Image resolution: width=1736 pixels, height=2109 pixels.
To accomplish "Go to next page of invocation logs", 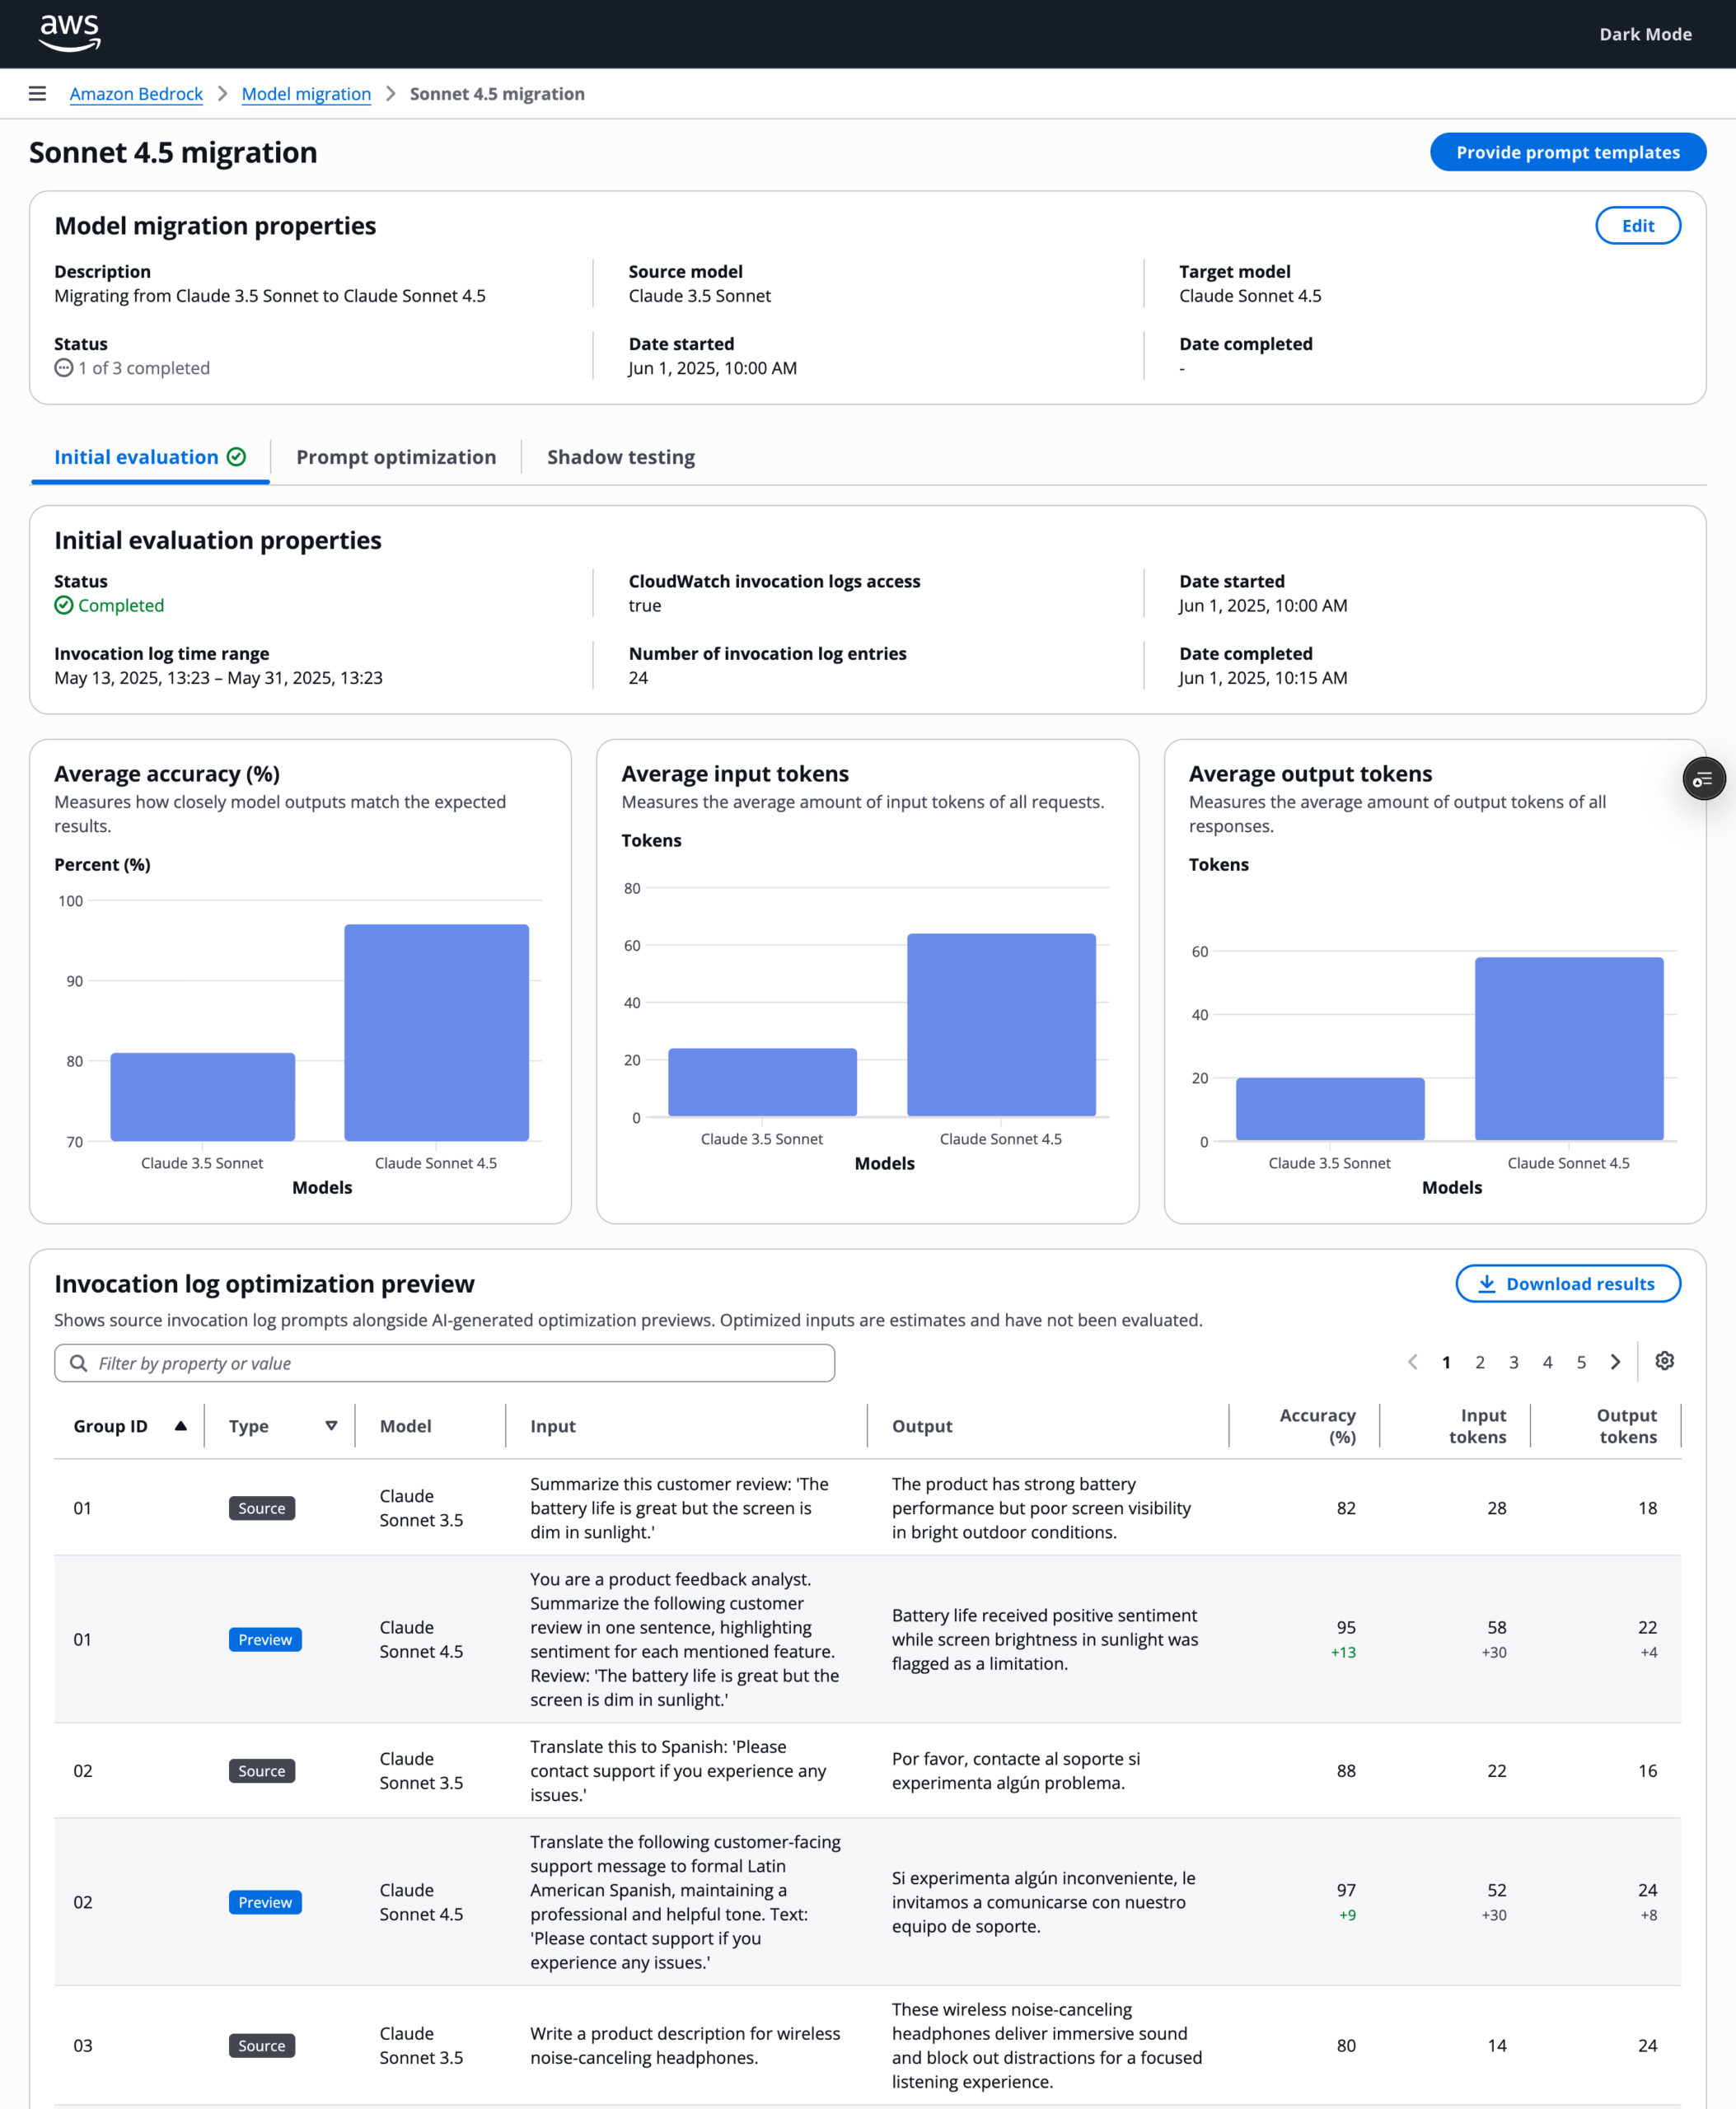I will pos(1615,1362).
